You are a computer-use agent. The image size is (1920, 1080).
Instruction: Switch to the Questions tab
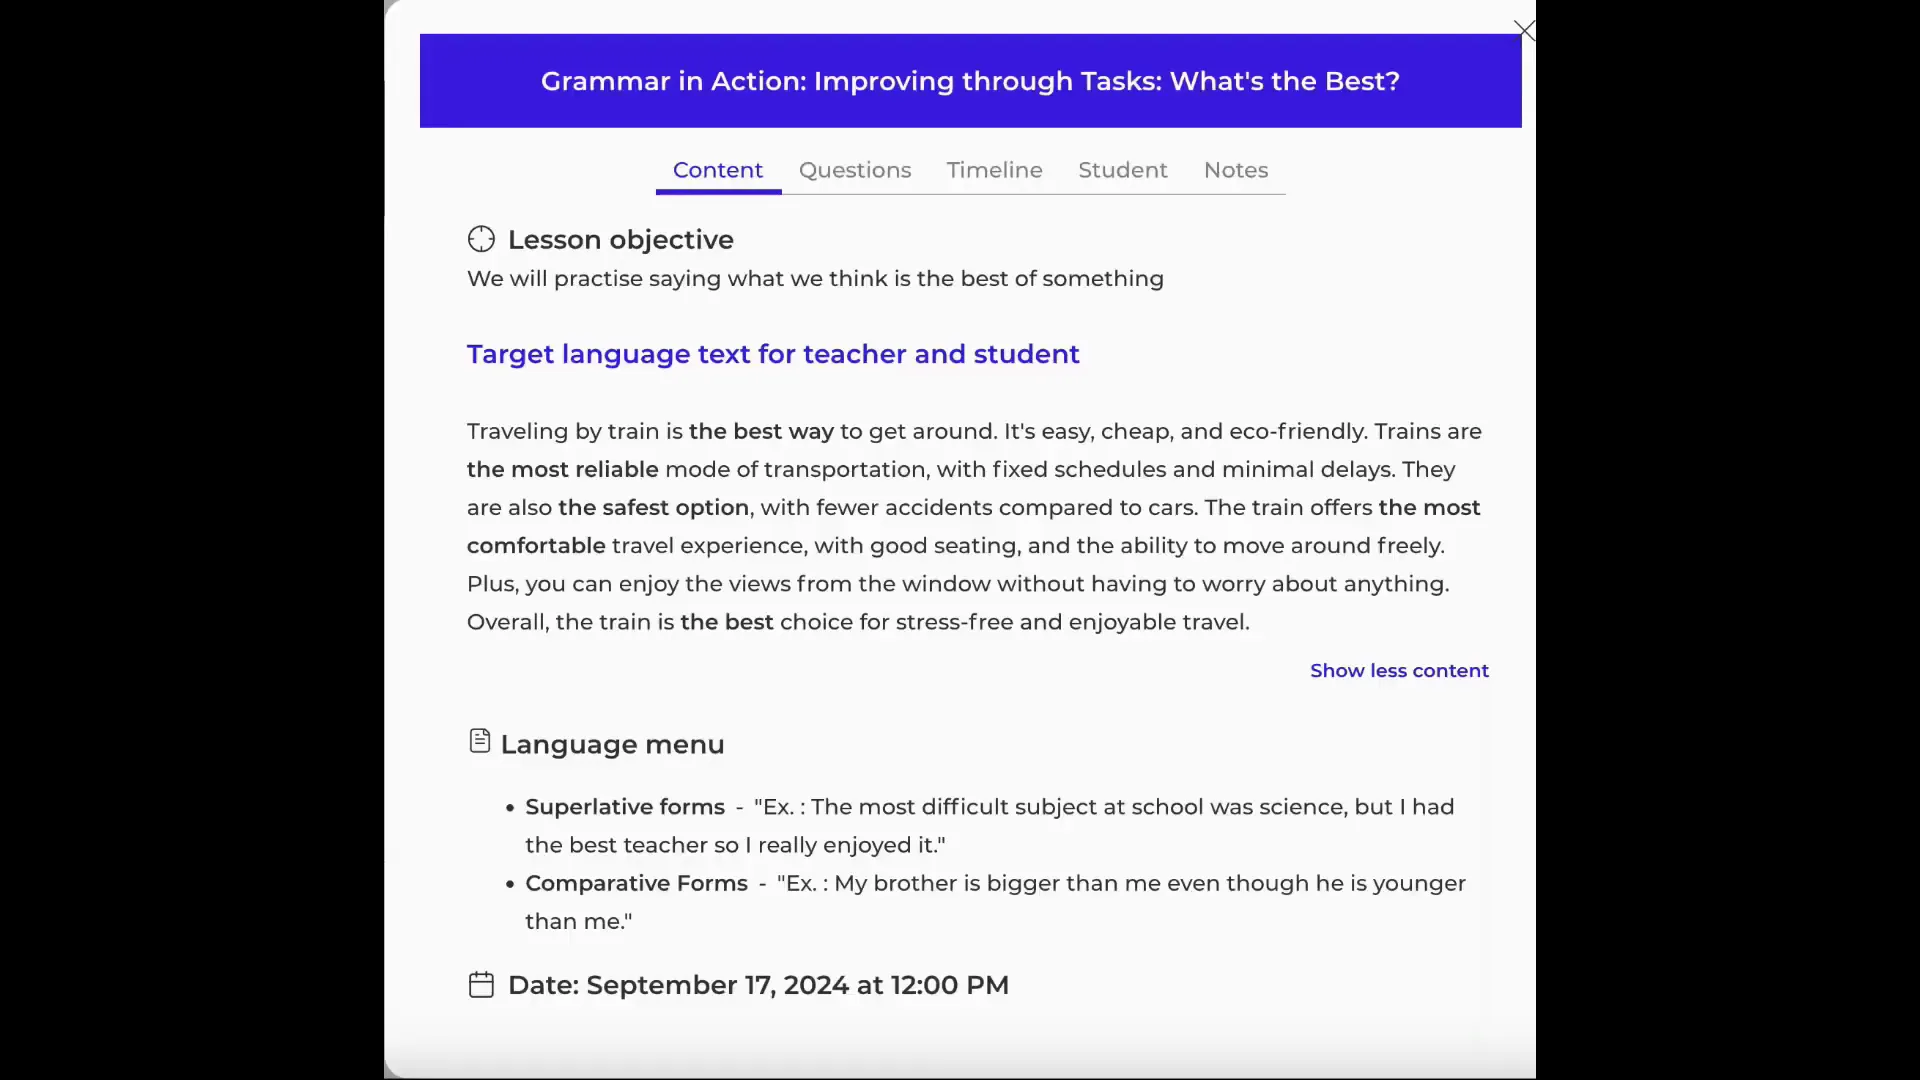(x=855, y=170)
